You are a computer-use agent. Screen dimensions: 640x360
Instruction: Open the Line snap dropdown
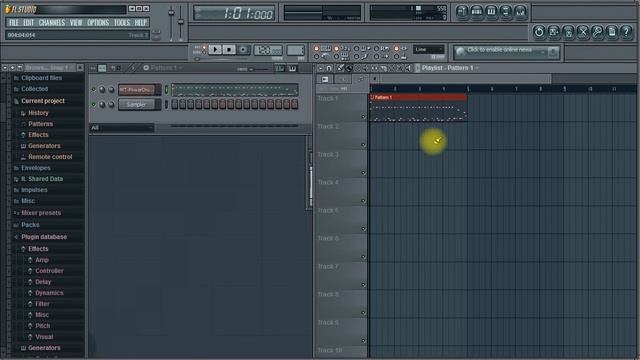(428, 49)
